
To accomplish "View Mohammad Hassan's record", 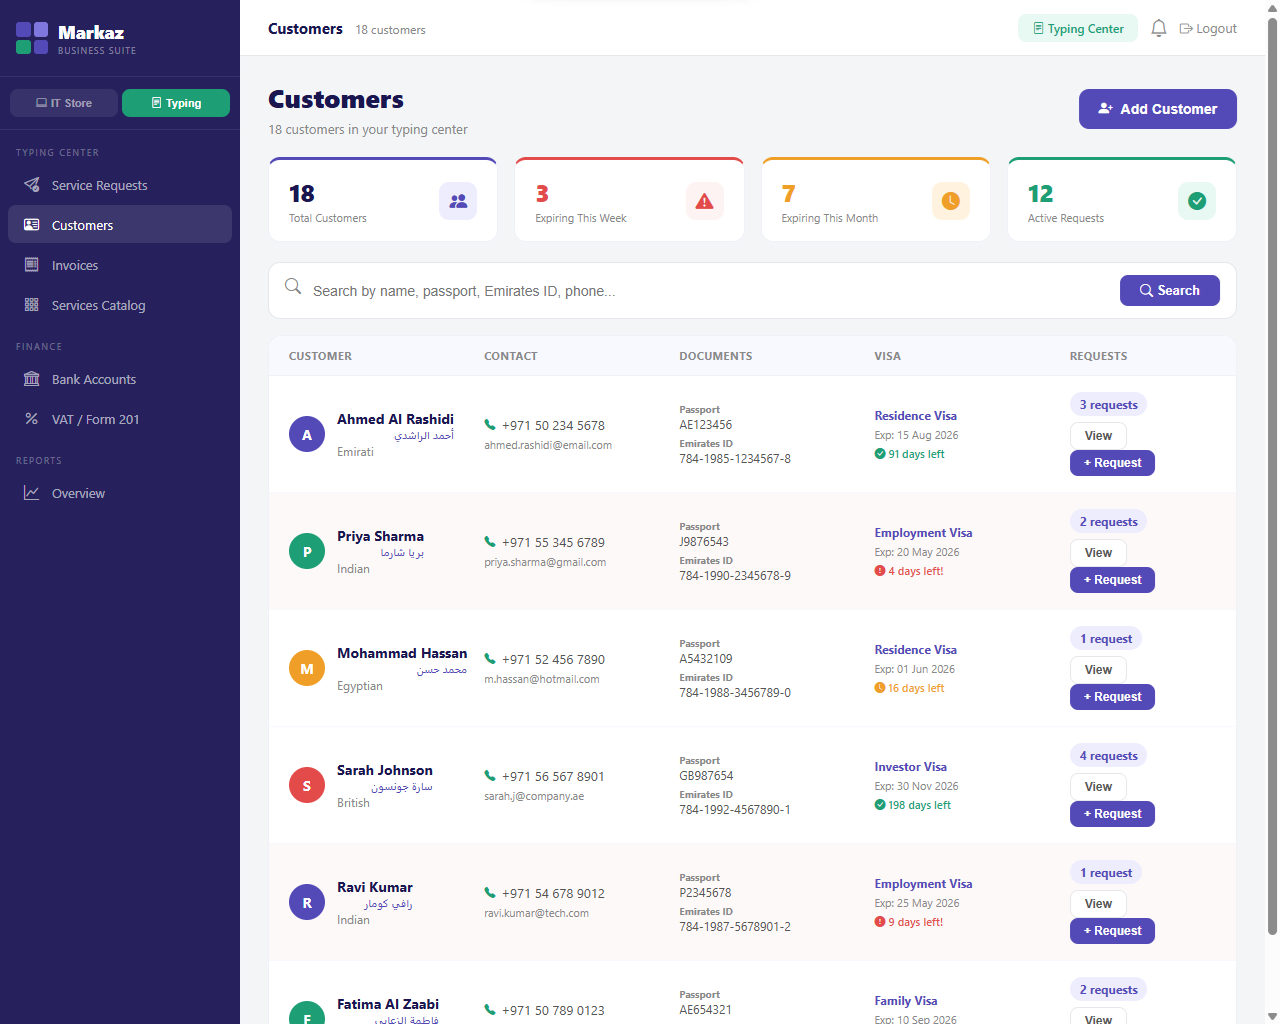I will coord(1098,670).
